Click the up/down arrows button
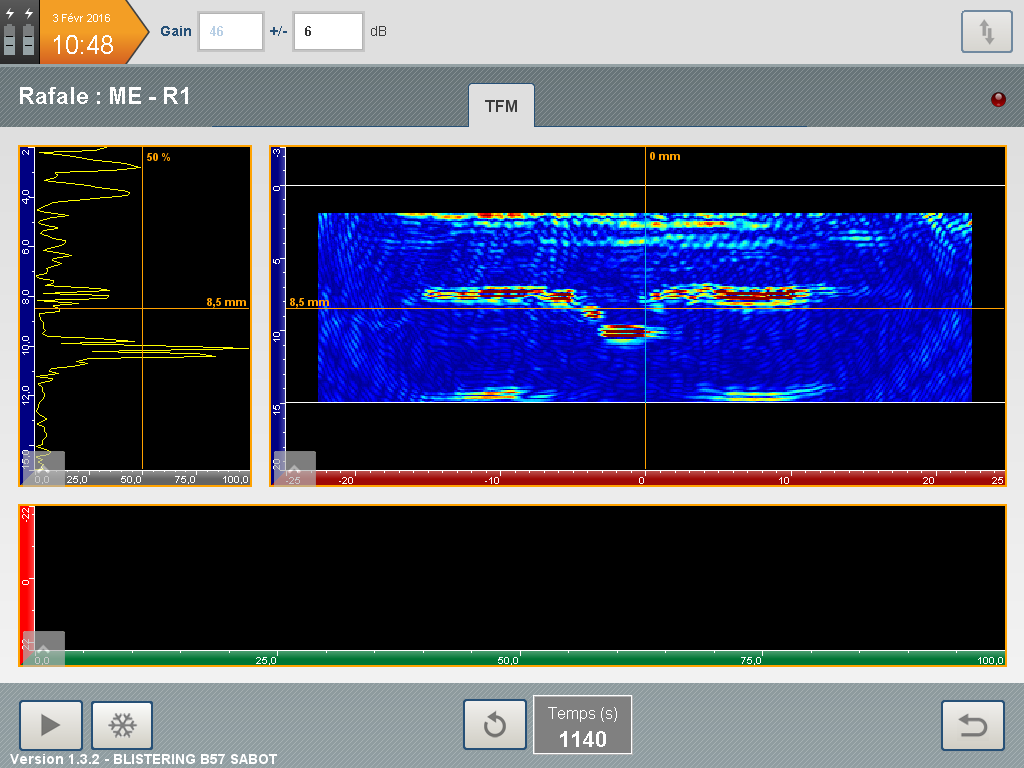Screen dimensions: 1024x768 (x=986, y=32)
